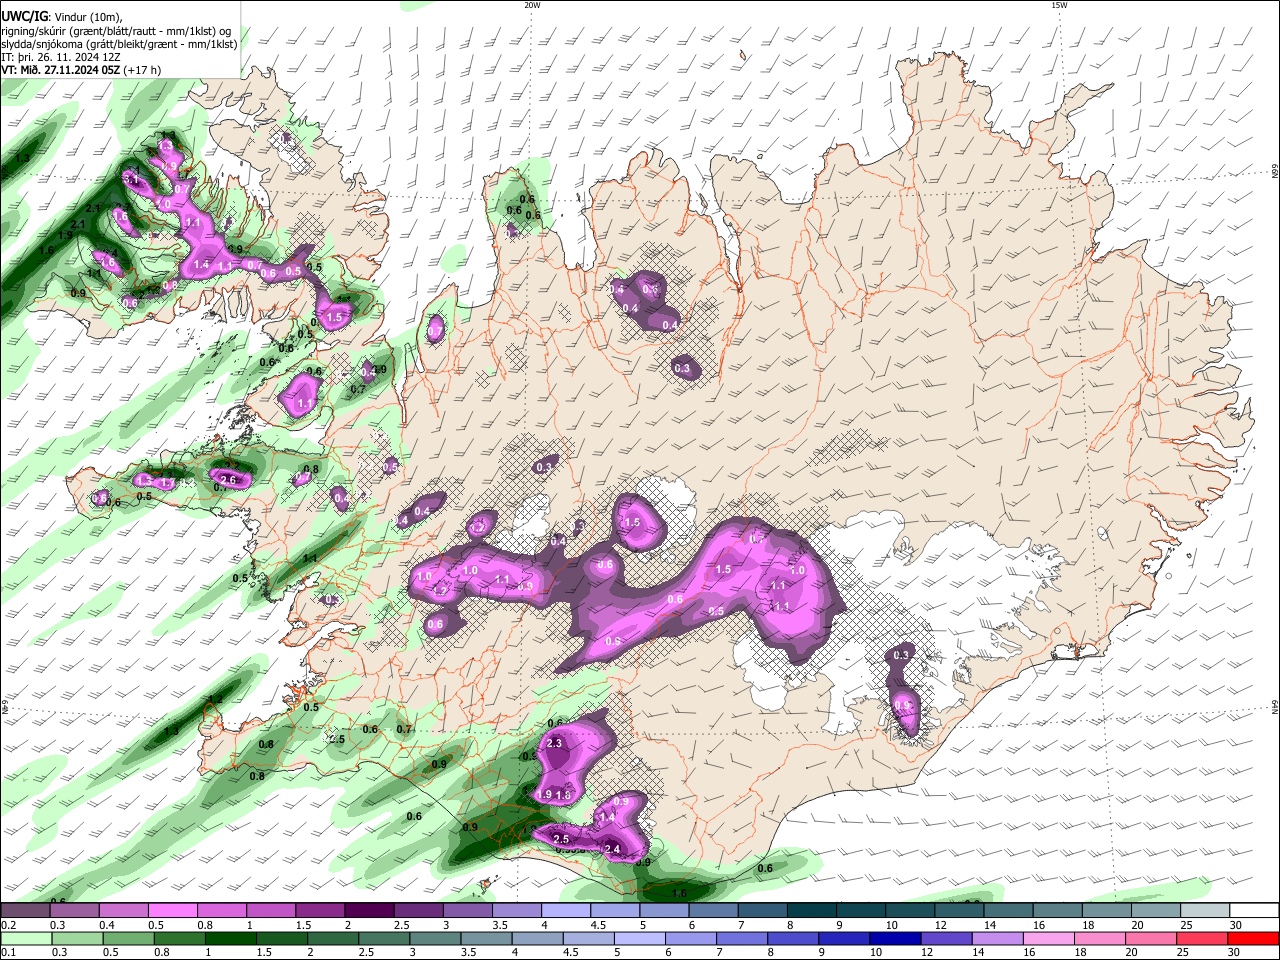Select rain scale swatch starting at 0.5
Image resolution: width=1280 pixels, height=960 pixels.
tap(128, 938)
